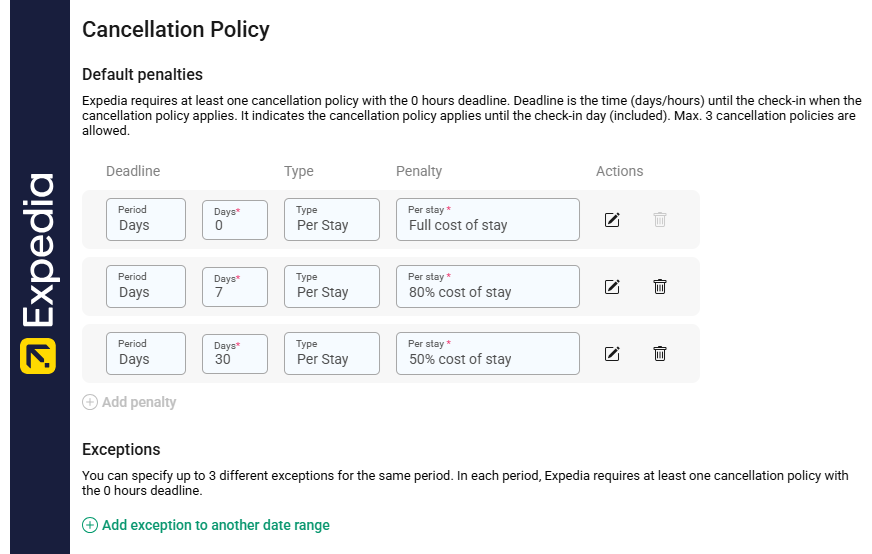Click the disabled trash icon in first row
The width and height of the screenshot is (872, 554).
[660, 219]
